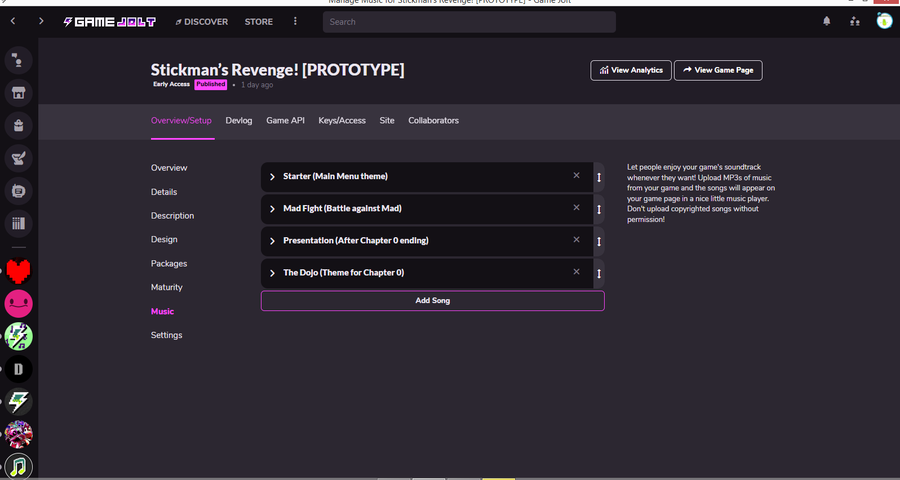Open the colorful pixel art community
Screen dimensions: 900x480
tap(18, 435)
